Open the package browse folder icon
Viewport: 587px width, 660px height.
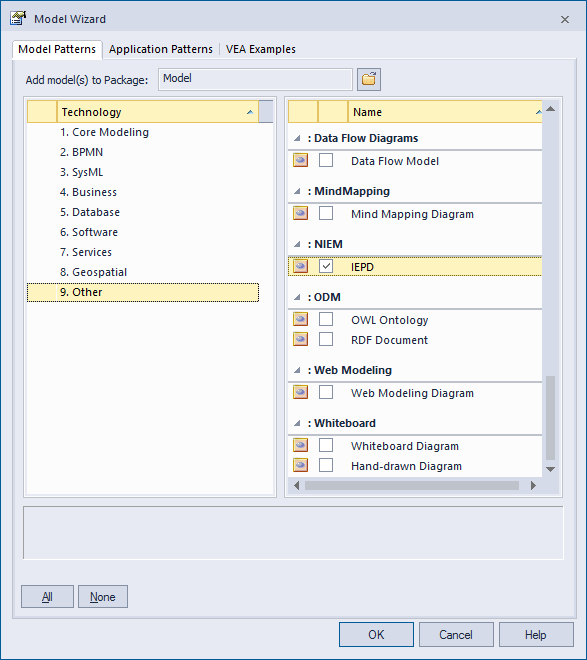[x=369, y=79]
